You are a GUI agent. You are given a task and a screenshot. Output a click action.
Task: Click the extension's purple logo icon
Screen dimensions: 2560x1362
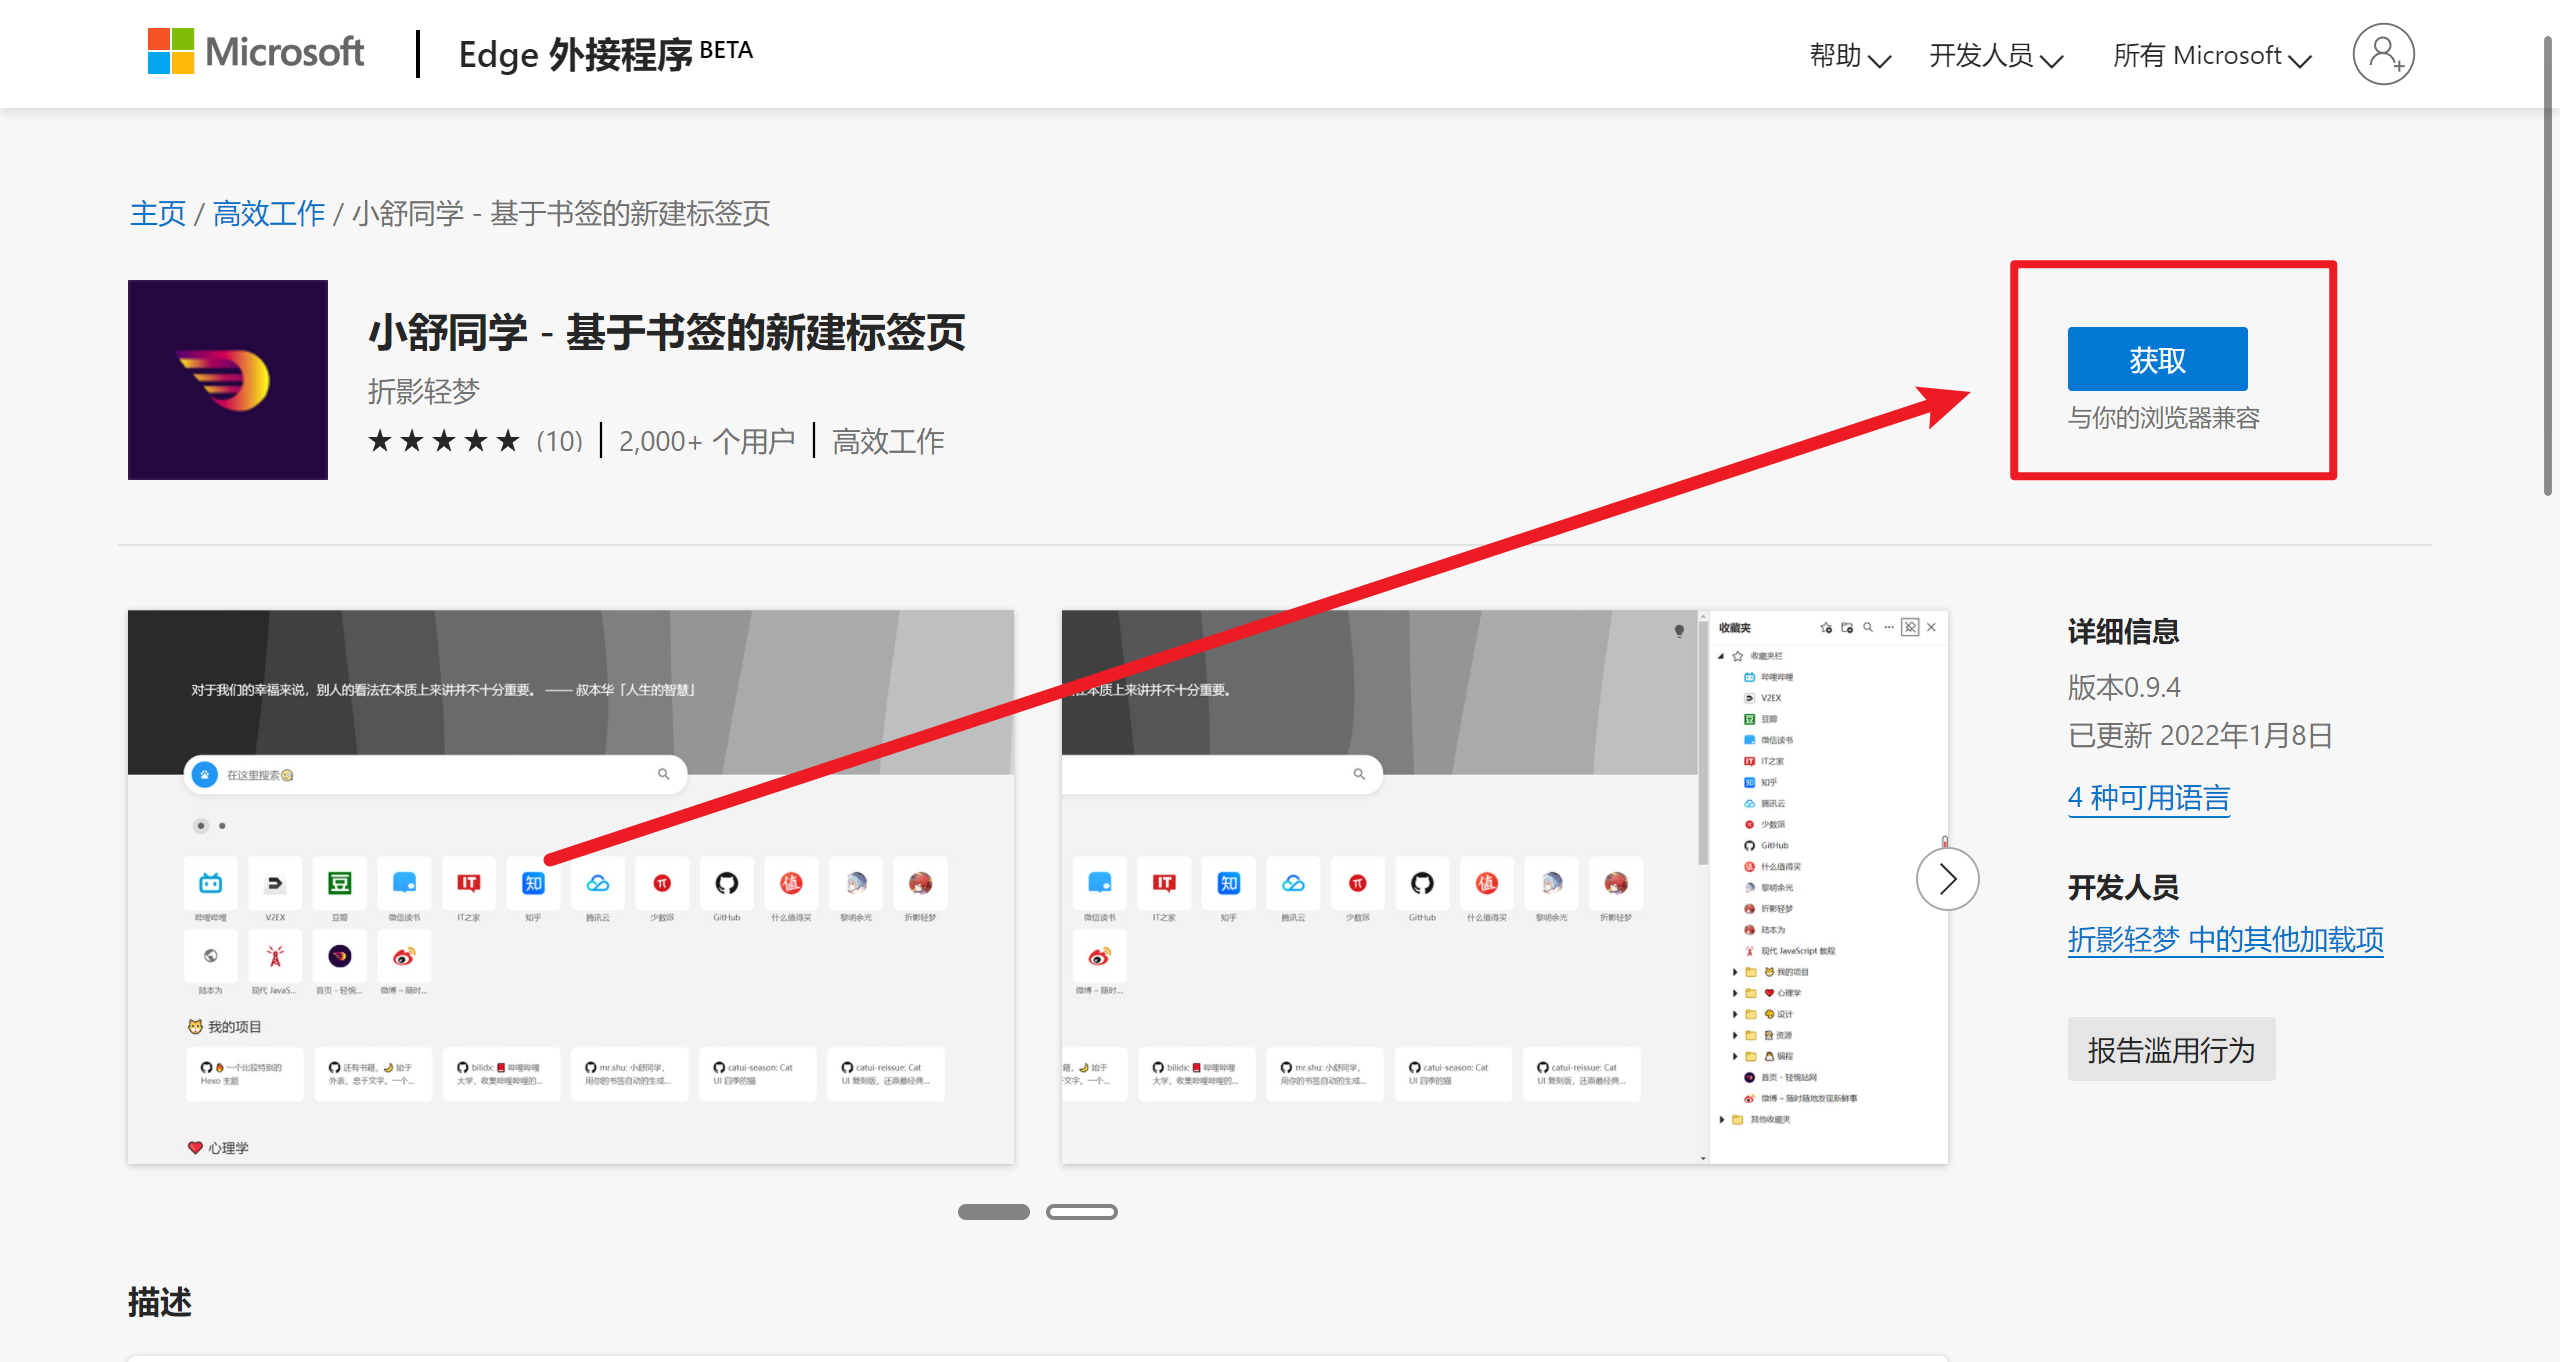pyautogui.click(x=228, y=380)
